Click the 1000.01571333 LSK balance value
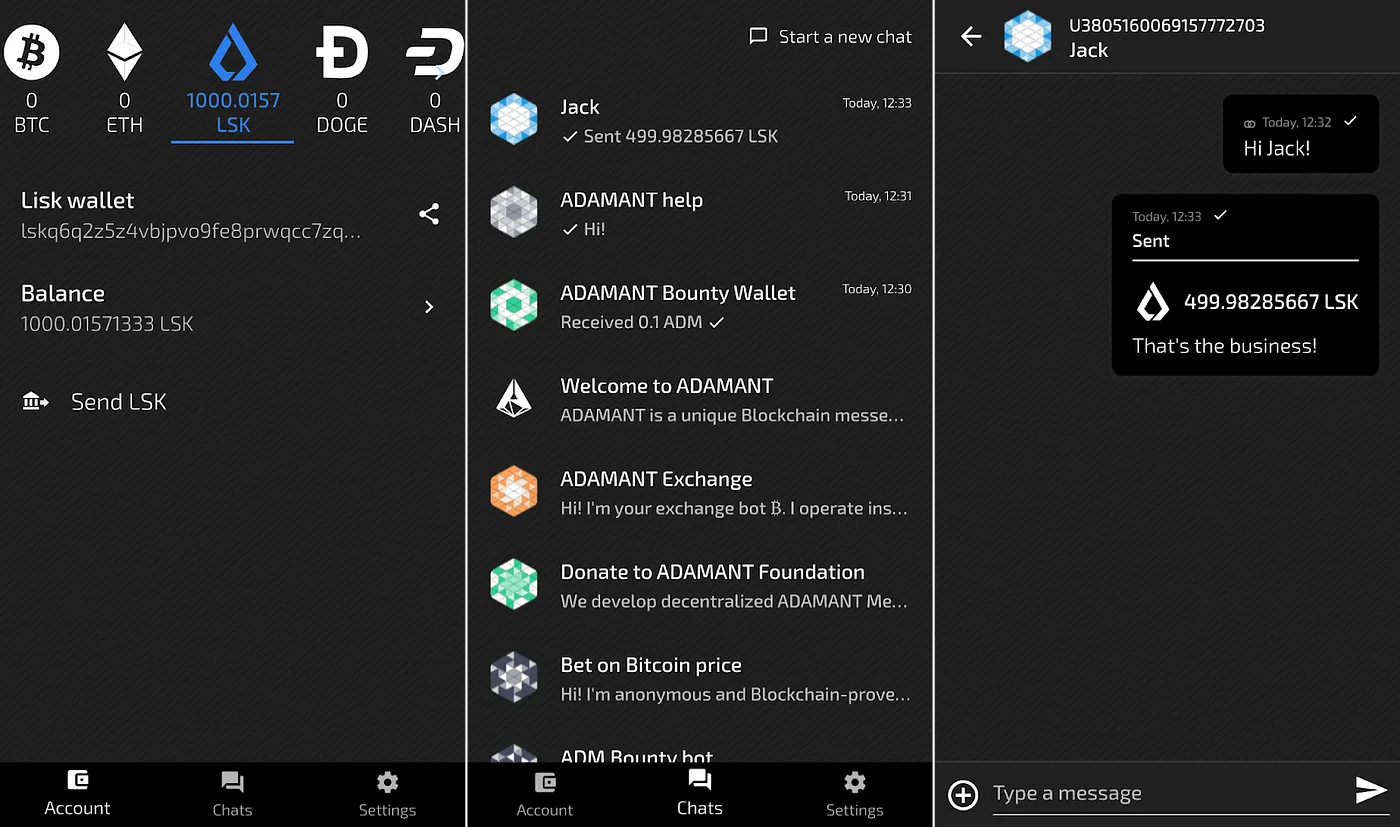This screenshot has height=827, width=1400. pyautogui.click(x=107, y=324)
